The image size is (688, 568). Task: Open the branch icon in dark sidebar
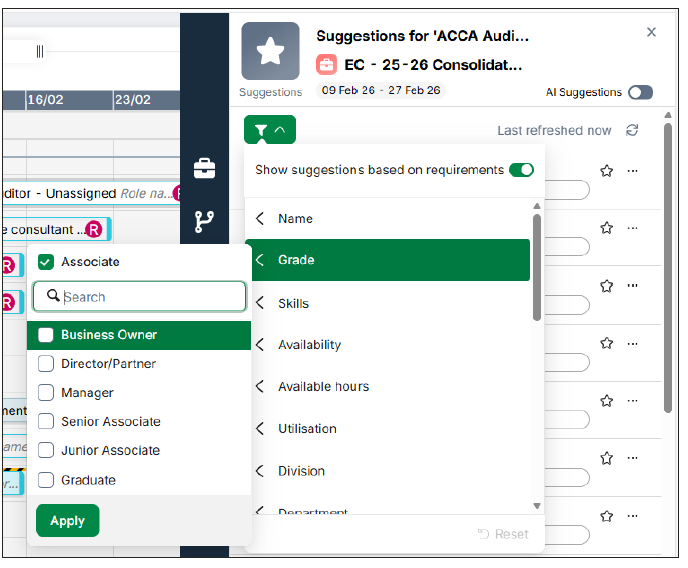click(204, 221)
